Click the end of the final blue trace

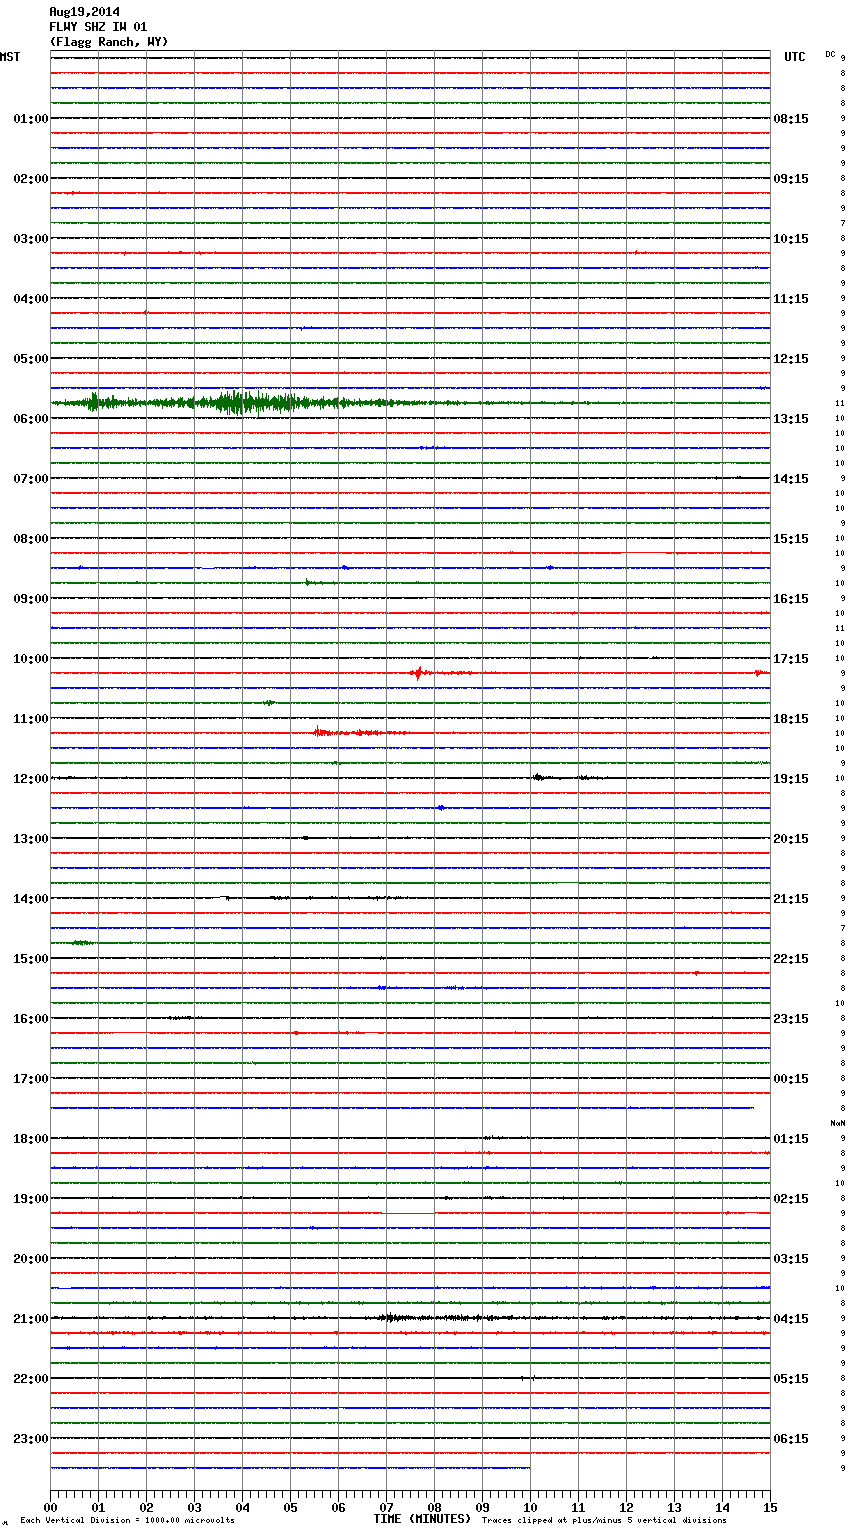coord(529,1468)
